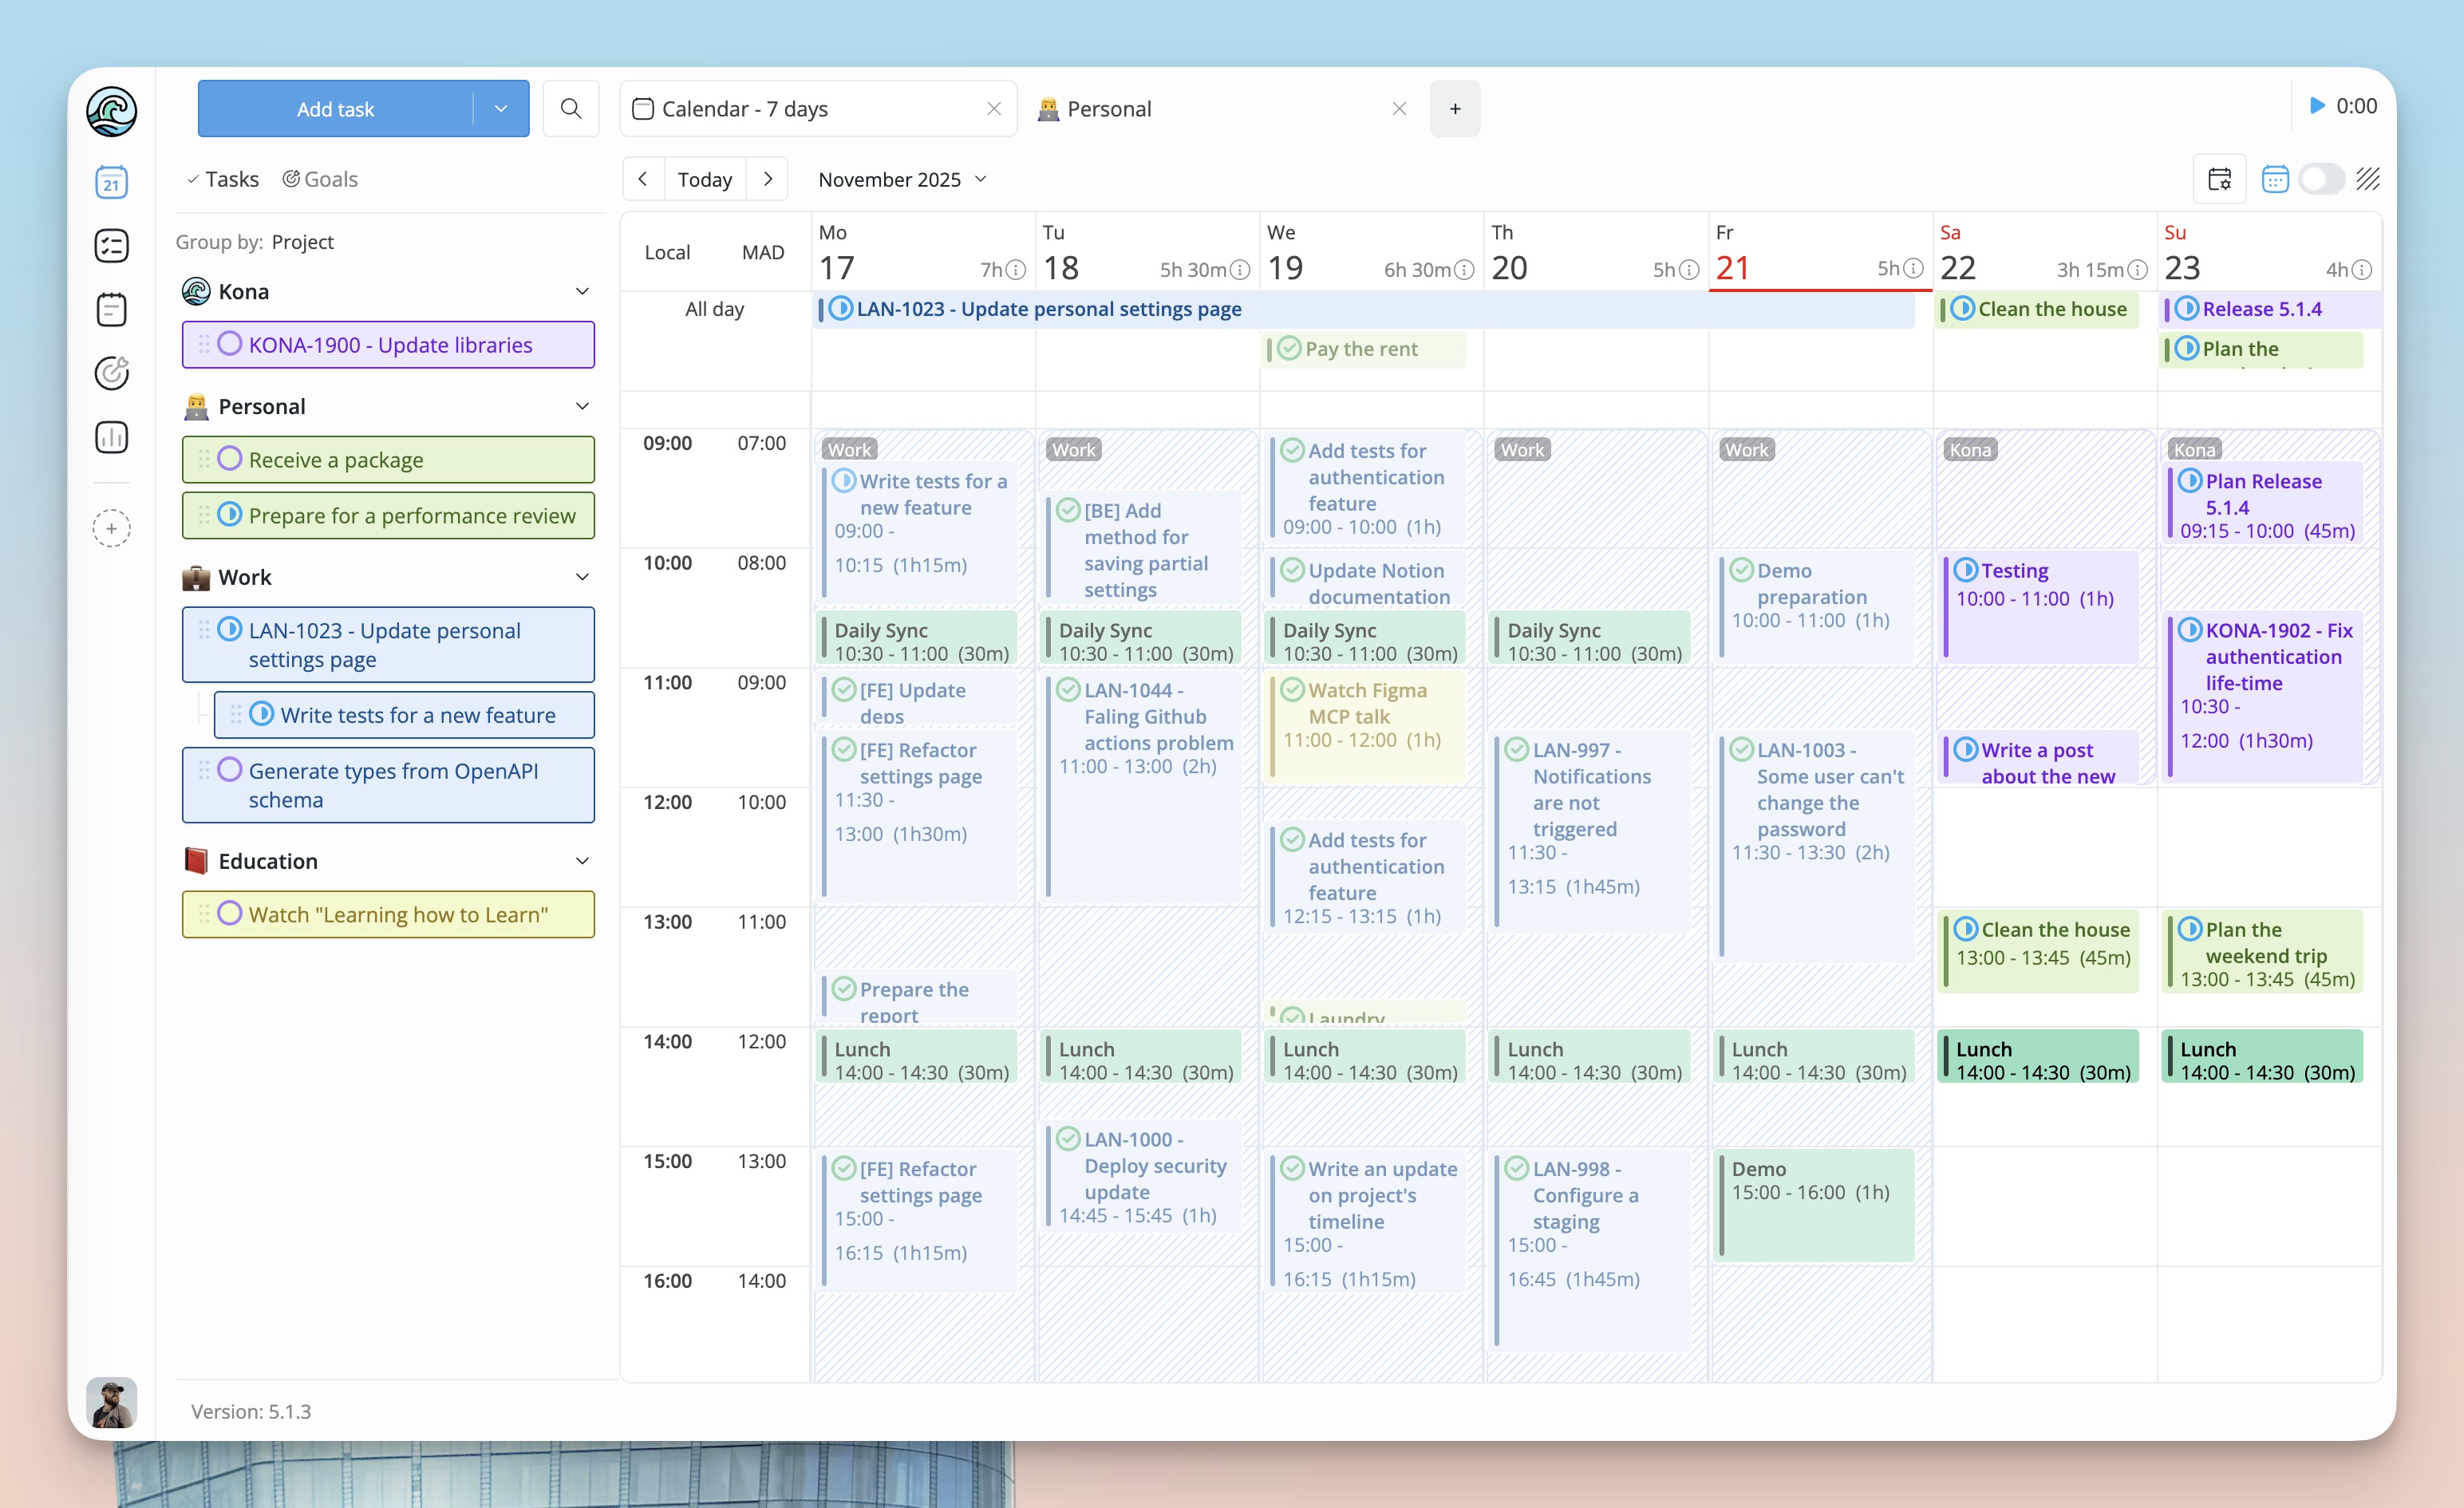Open the task list sidebar icon

(111, 246)
